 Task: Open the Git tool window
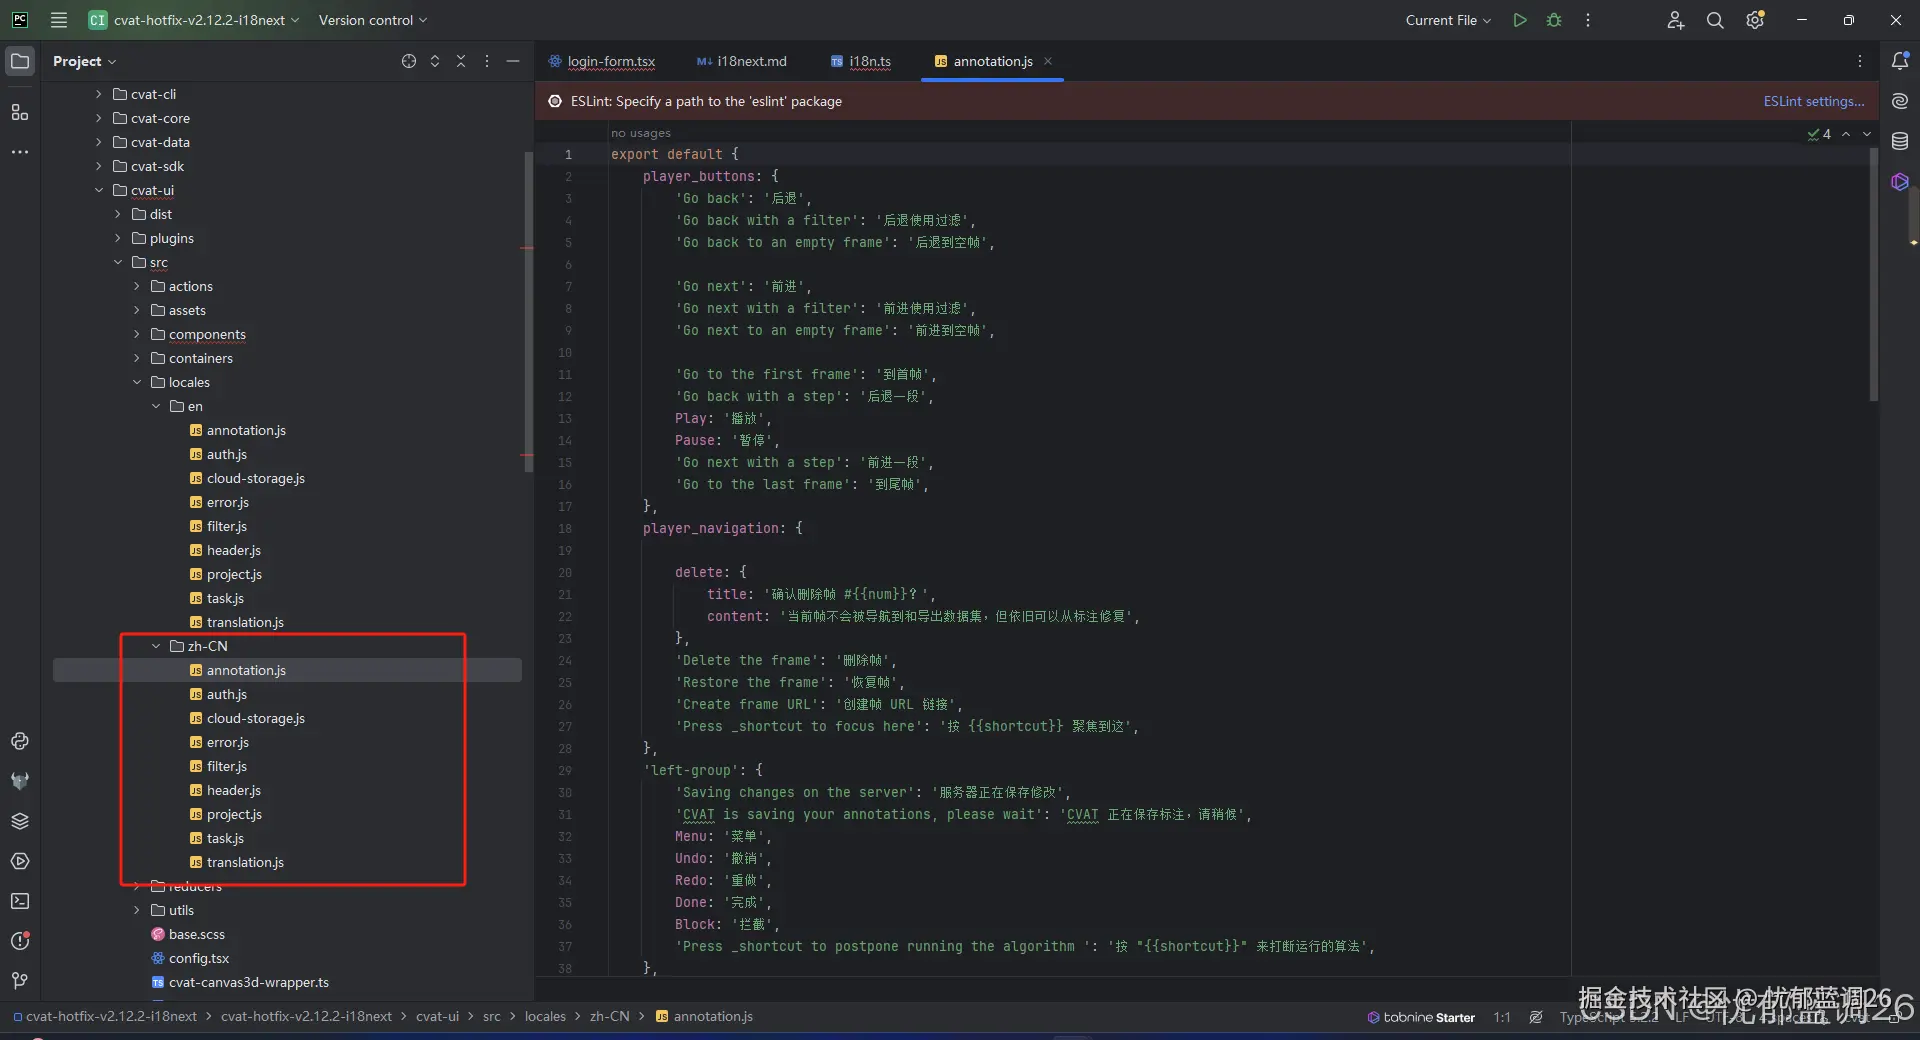point(20,981)
